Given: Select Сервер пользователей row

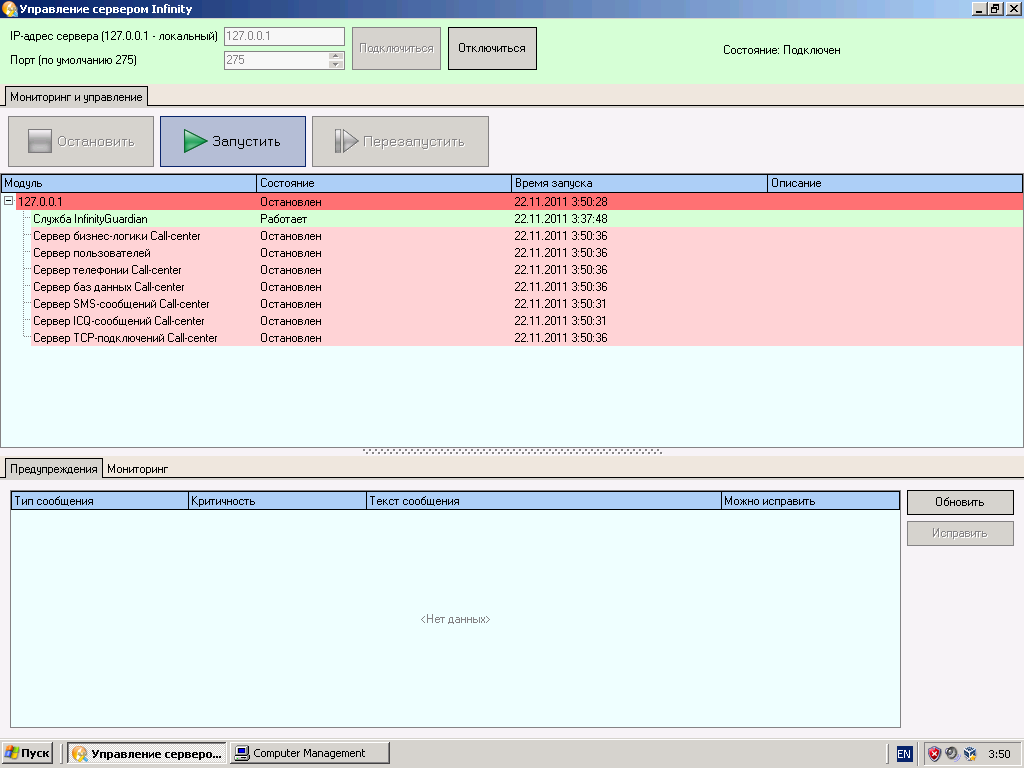Looking at the screenshot, I should 527,253.
